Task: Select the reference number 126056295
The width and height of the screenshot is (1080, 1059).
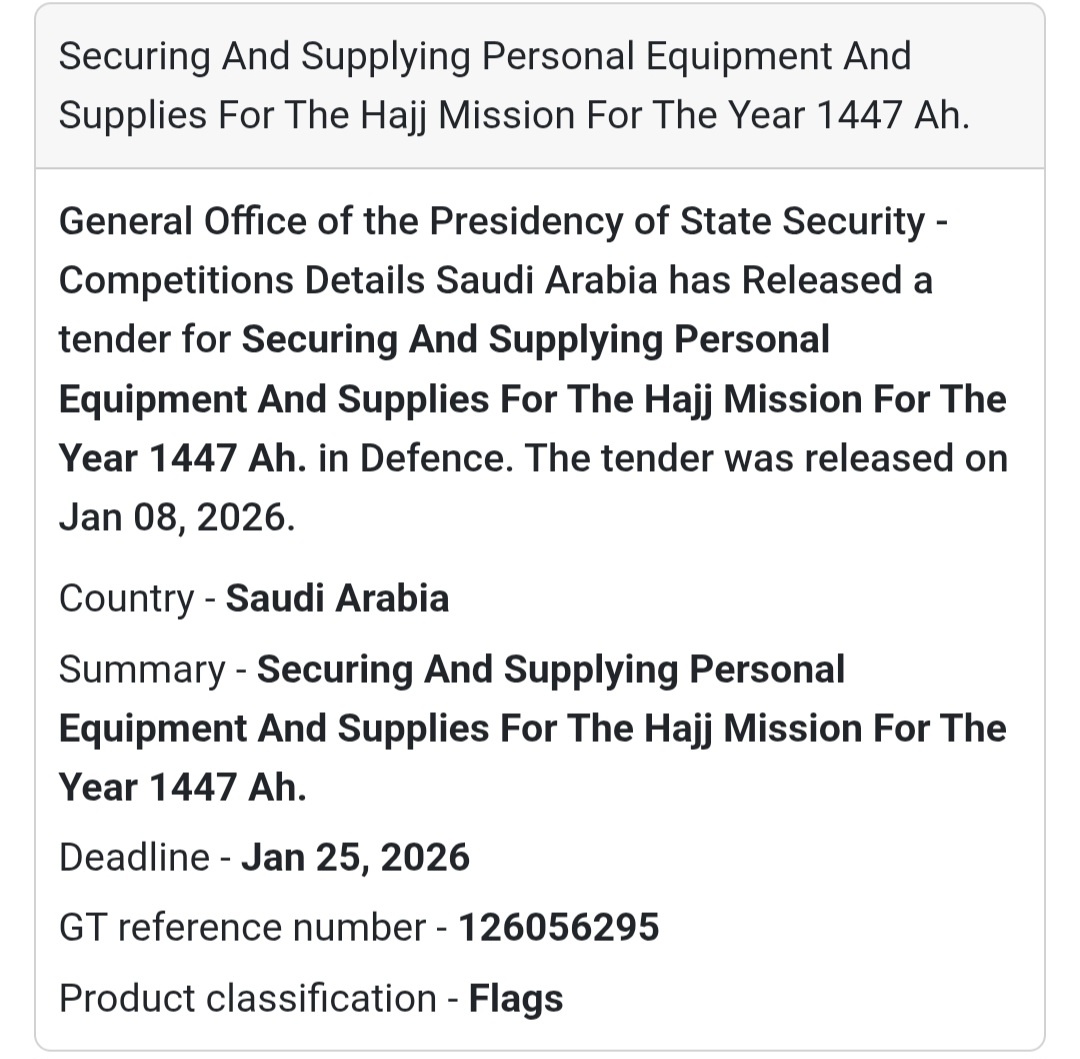Action: click(x=558, y=927)
